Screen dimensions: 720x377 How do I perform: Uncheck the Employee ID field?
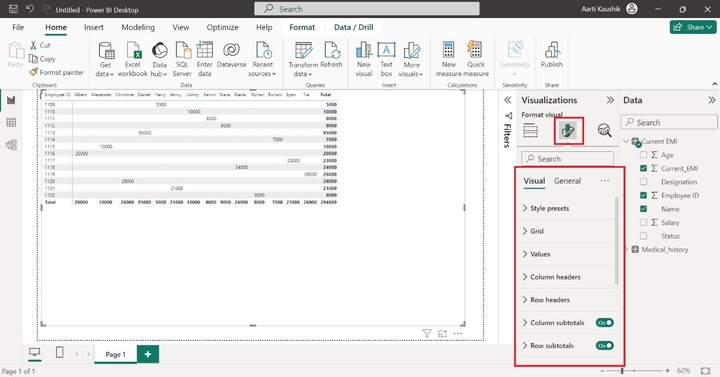(643, 195)
